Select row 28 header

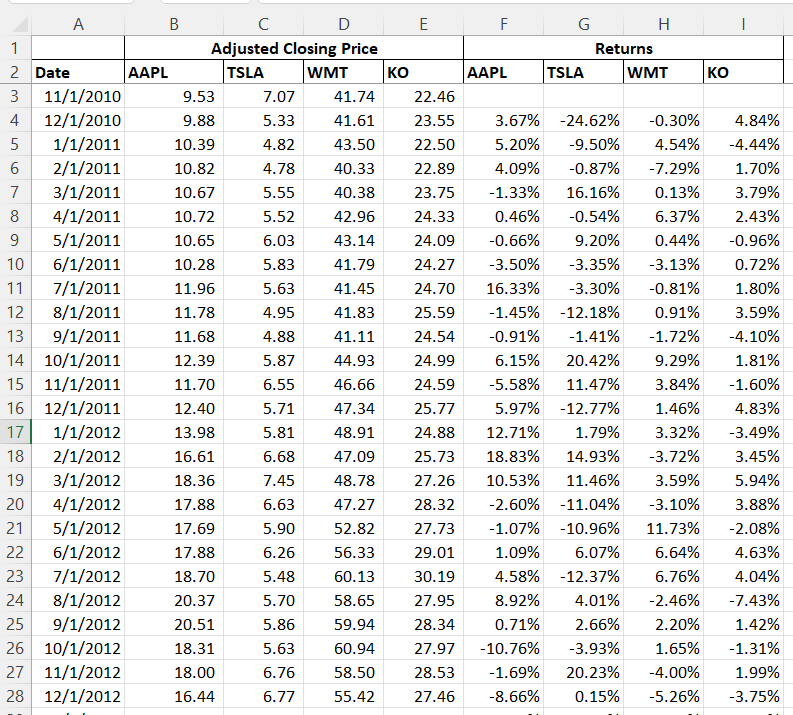[x=15, y=696]
